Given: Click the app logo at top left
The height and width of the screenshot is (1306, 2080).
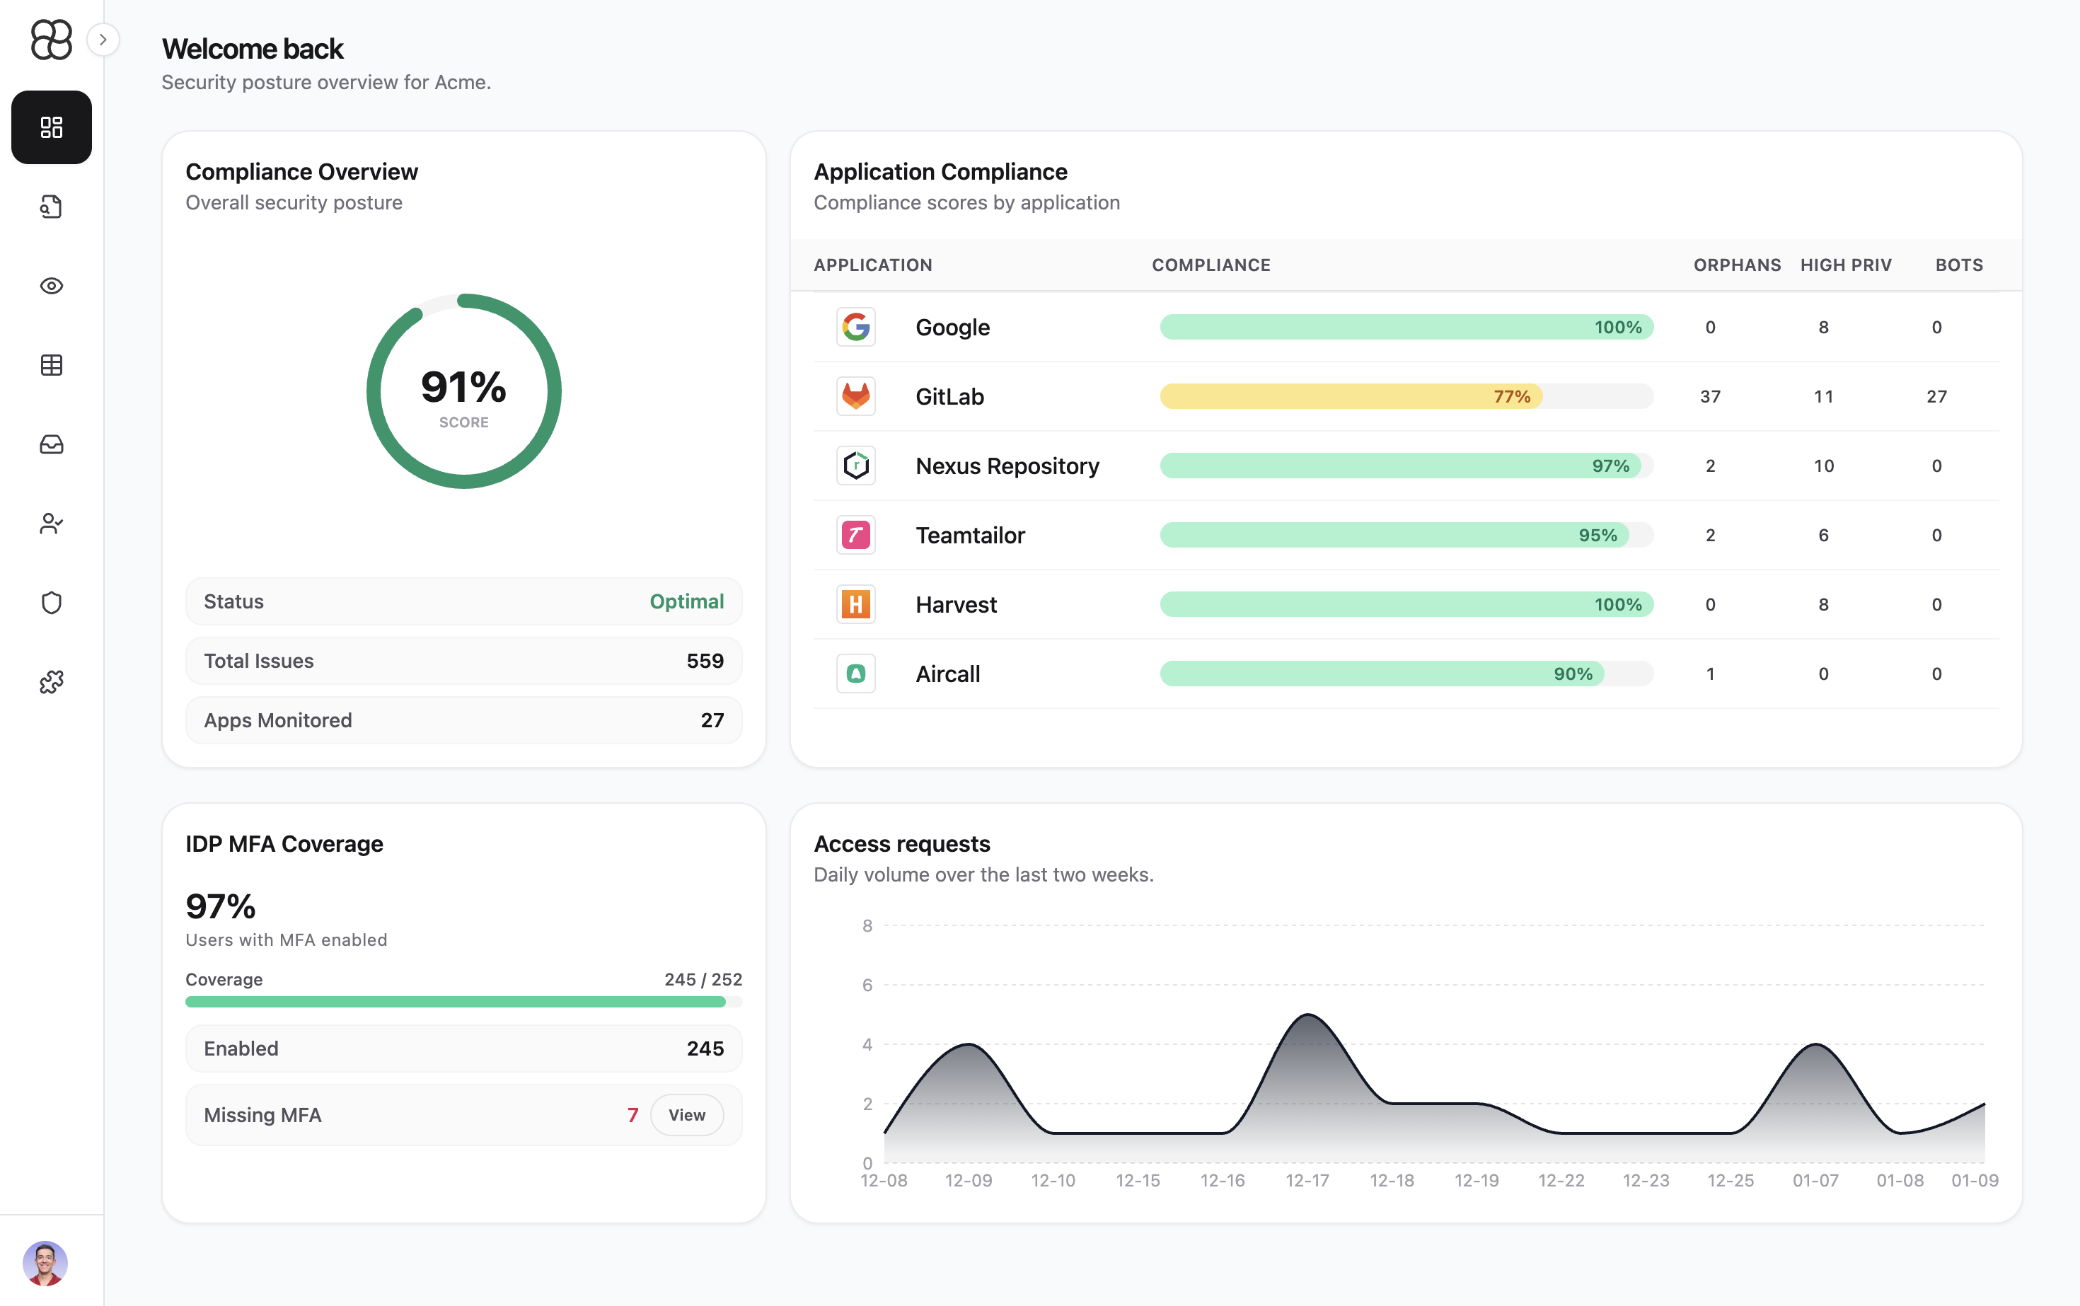Looking at the screenshot, I should tap(51, 40).
